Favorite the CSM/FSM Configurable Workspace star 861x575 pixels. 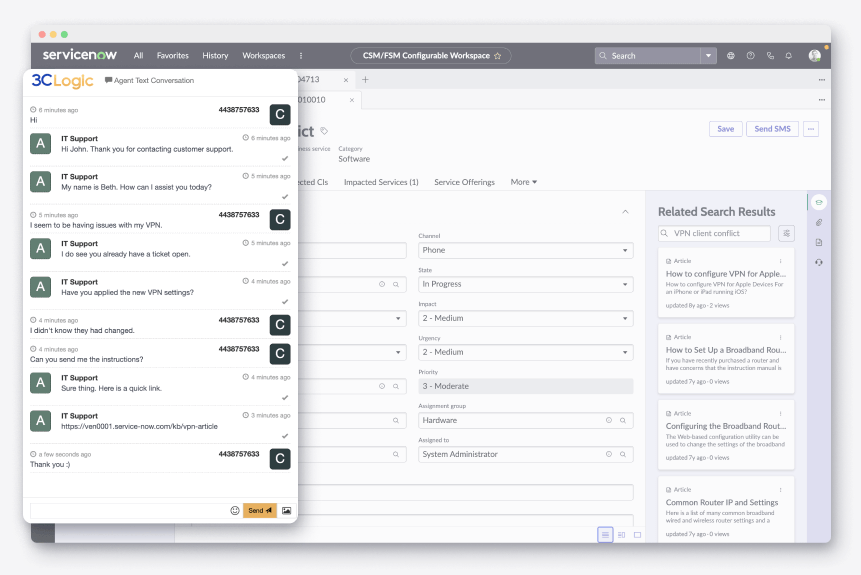tap(497, 55)
